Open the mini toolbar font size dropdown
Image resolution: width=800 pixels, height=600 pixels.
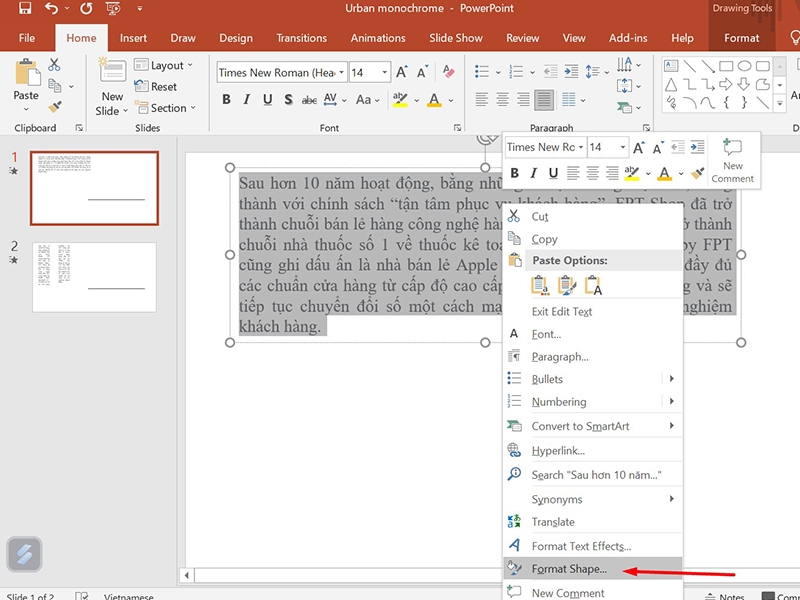coord(622,147)
